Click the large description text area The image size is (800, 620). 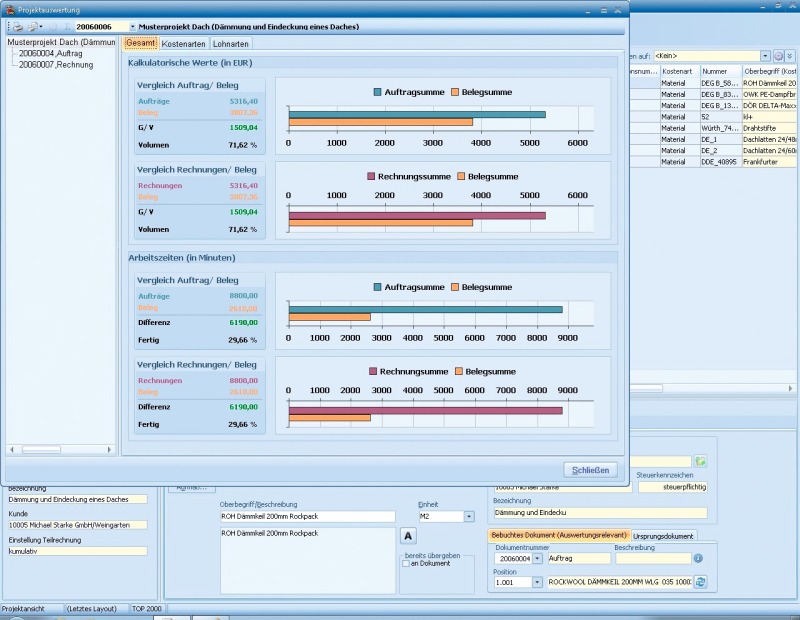pos(308,560)
